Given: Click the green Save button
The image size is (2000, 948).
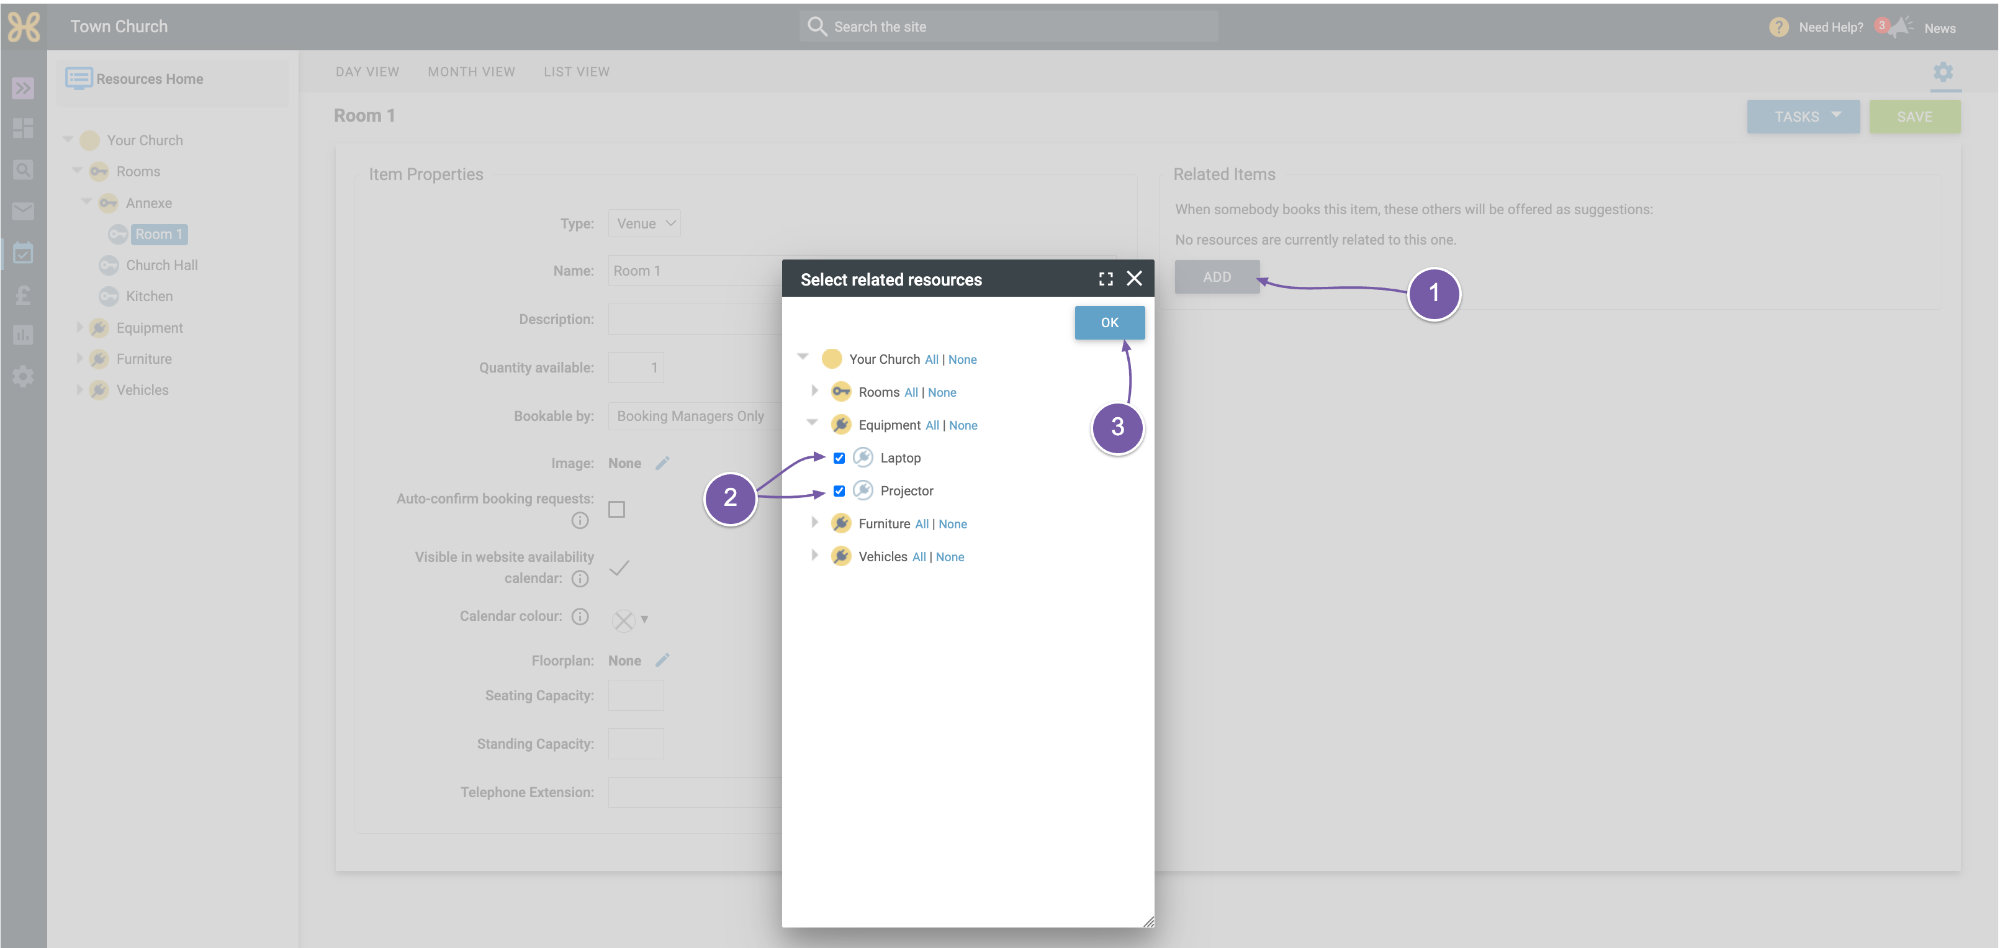Looking at the screenshot, I should [1915, 117].
